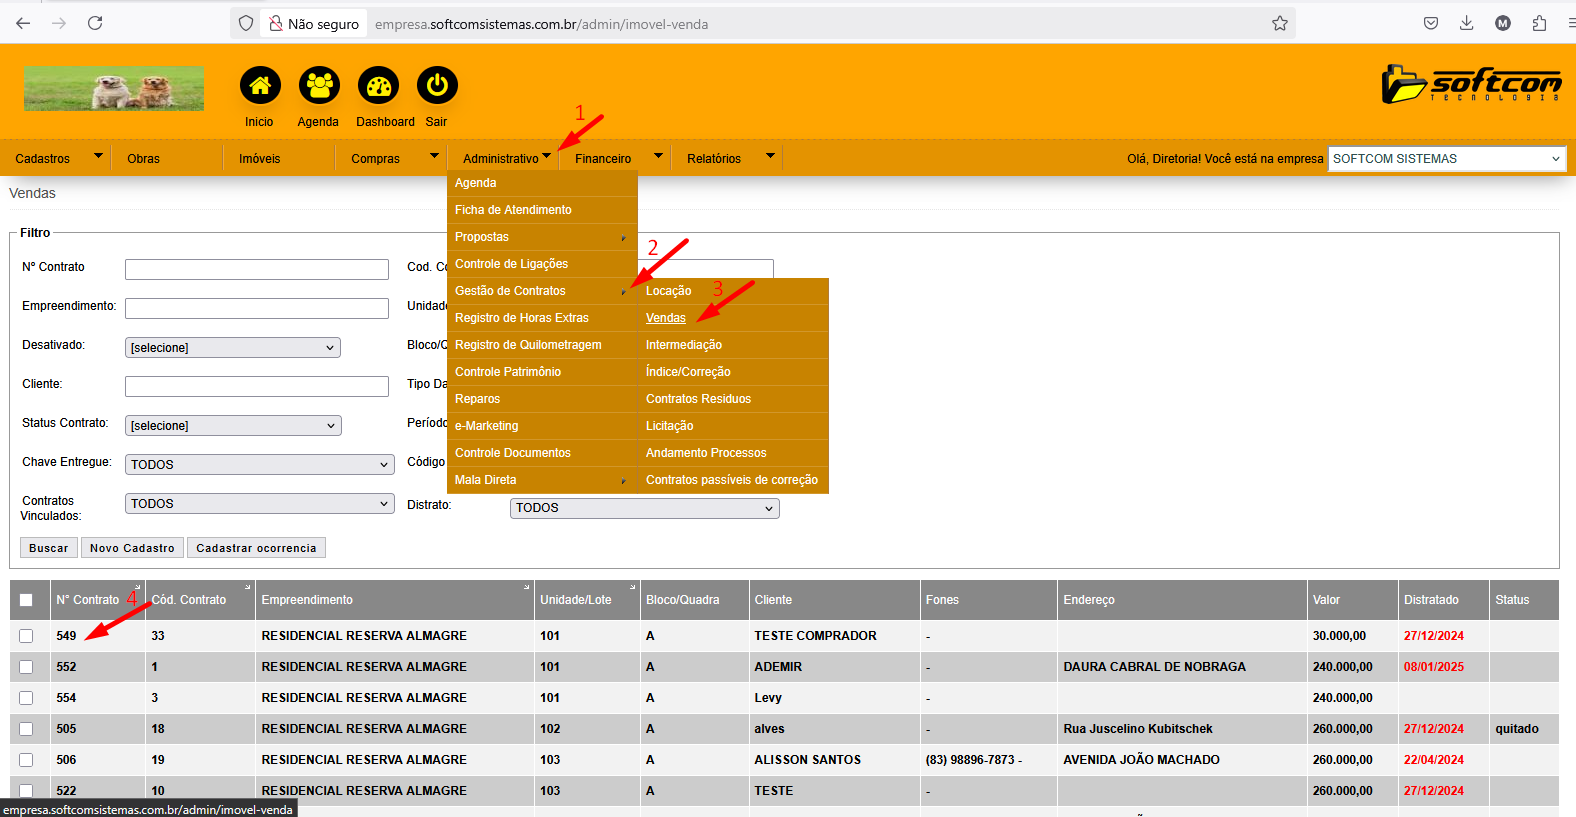Check the box for contract 549

[x=26, y=636]
